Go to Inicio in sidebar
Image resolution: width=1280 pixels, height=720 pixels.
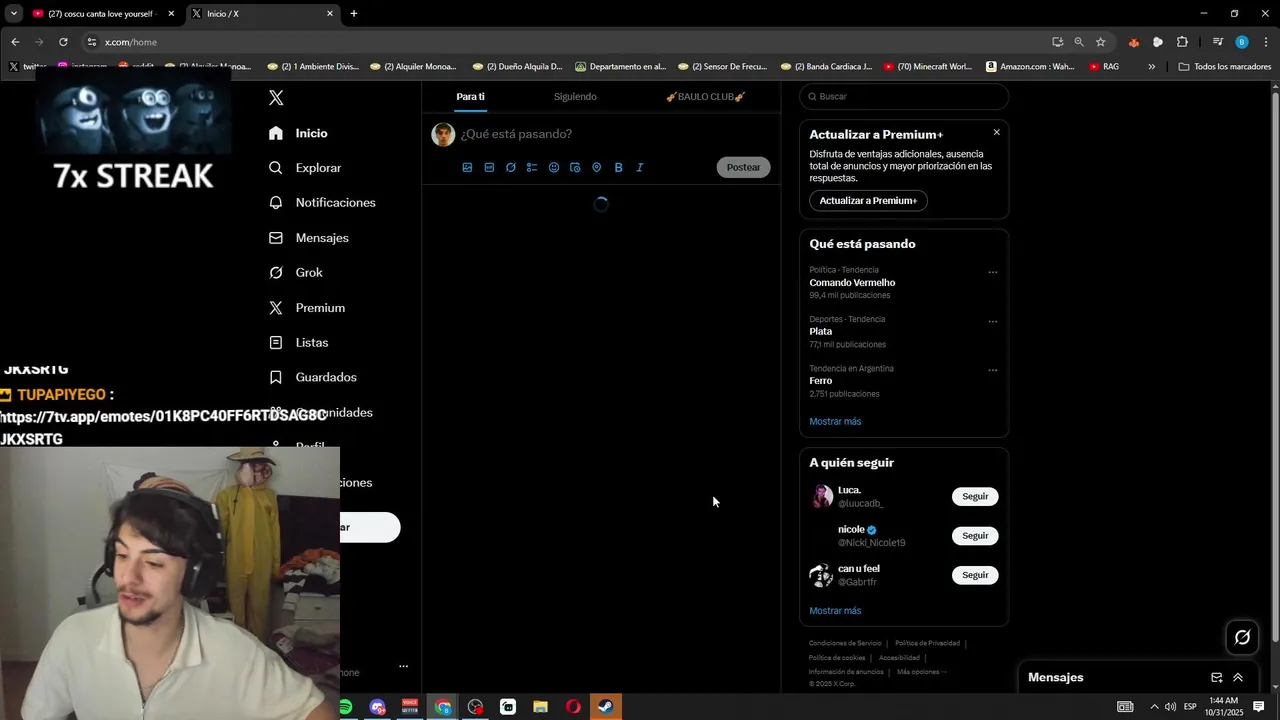(x=298, y=133)
